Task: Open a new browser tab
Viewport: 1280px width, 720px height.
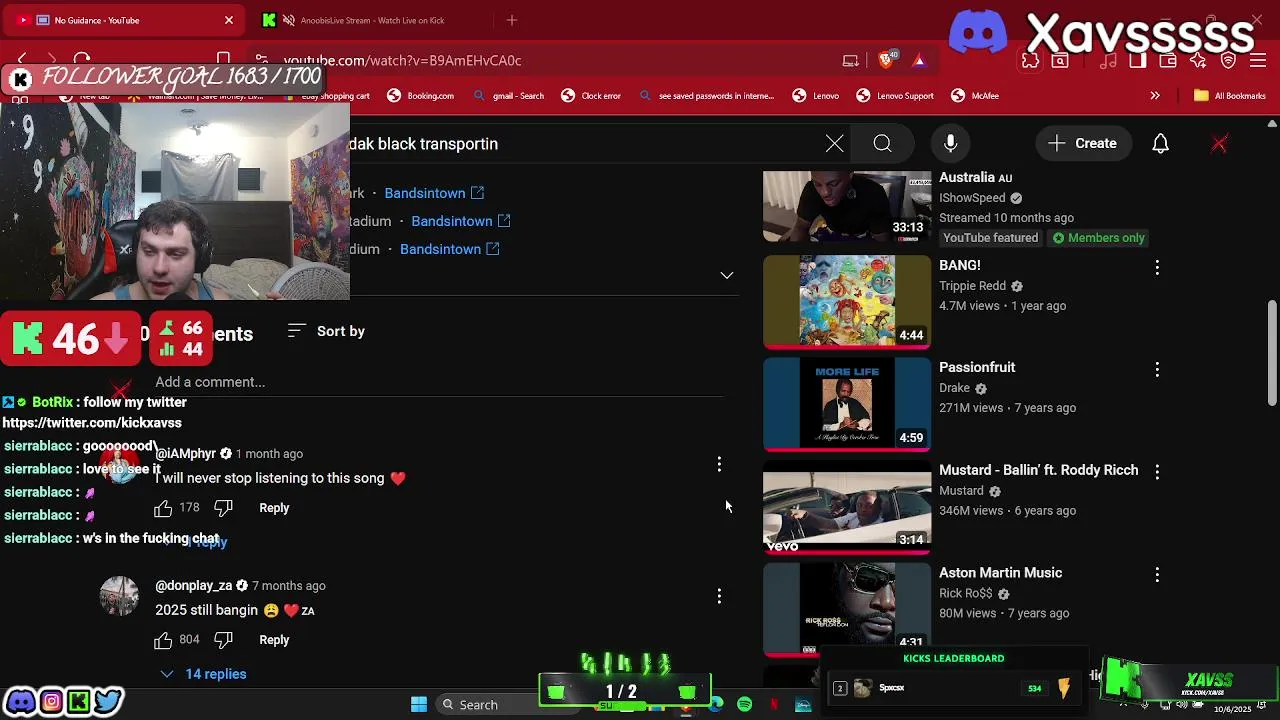Action: coord(512,20)
